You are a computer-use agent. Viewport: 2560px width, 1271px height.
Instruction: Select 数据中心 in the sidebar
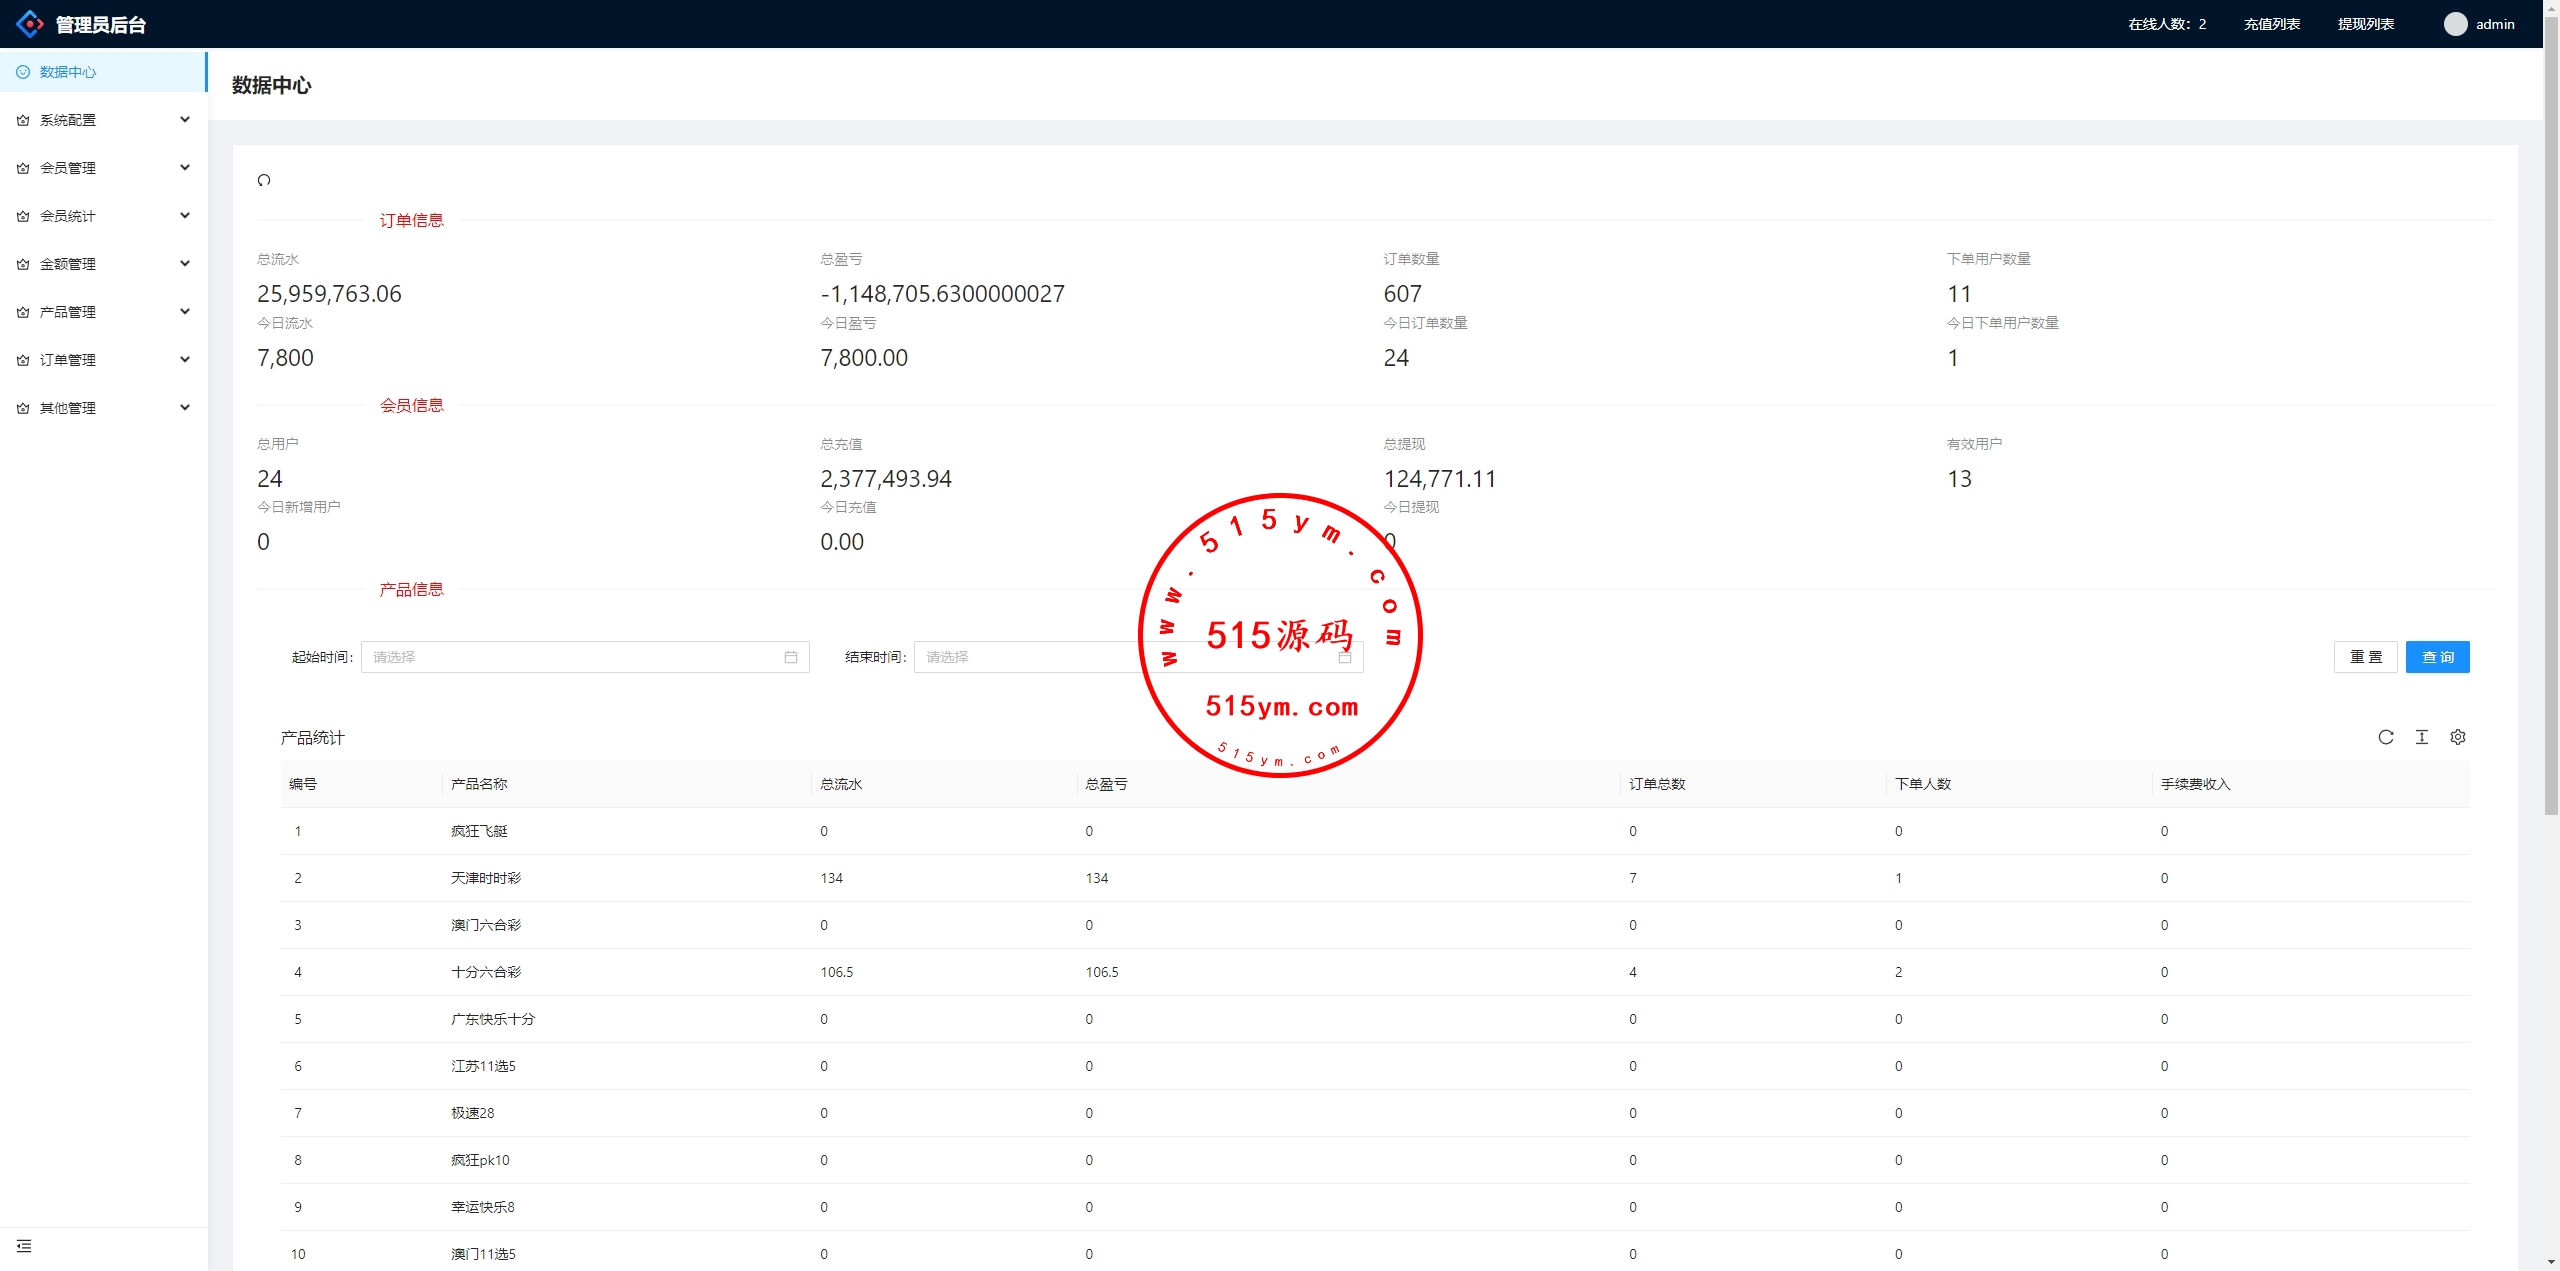(x=68, y=72)
